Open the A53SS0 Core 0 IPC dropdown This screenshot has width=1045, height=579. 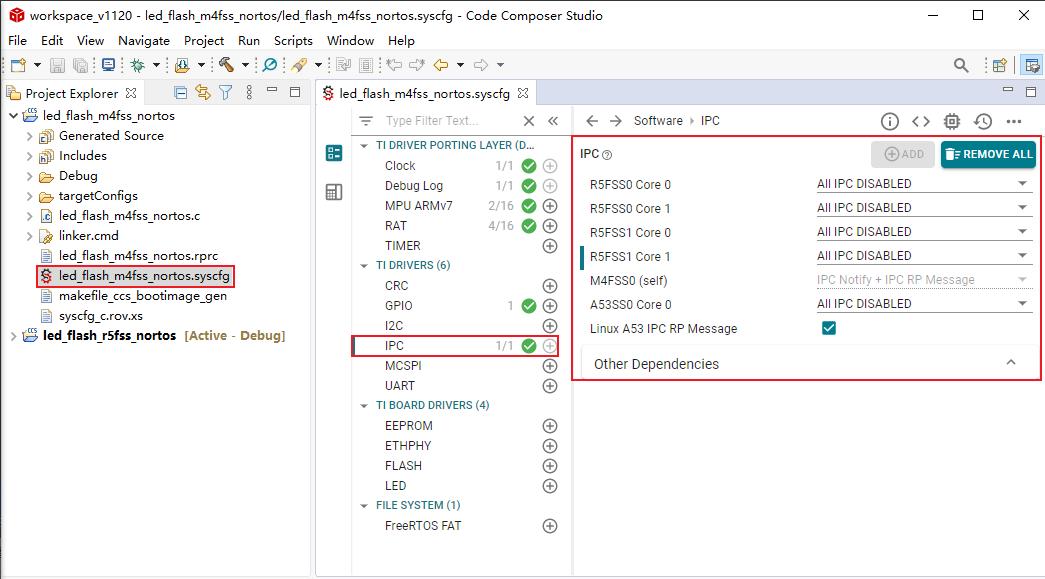point(924,304)
